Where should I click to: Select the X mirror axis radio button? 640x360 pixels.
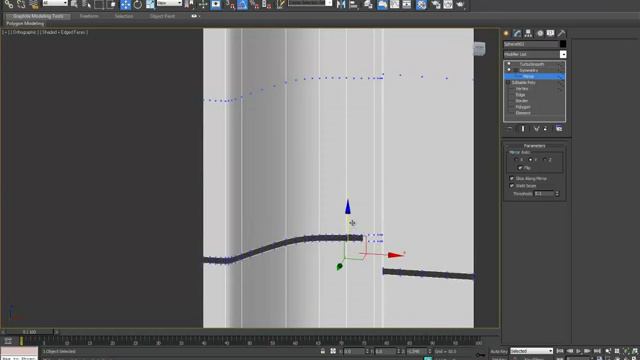point(516,160)
